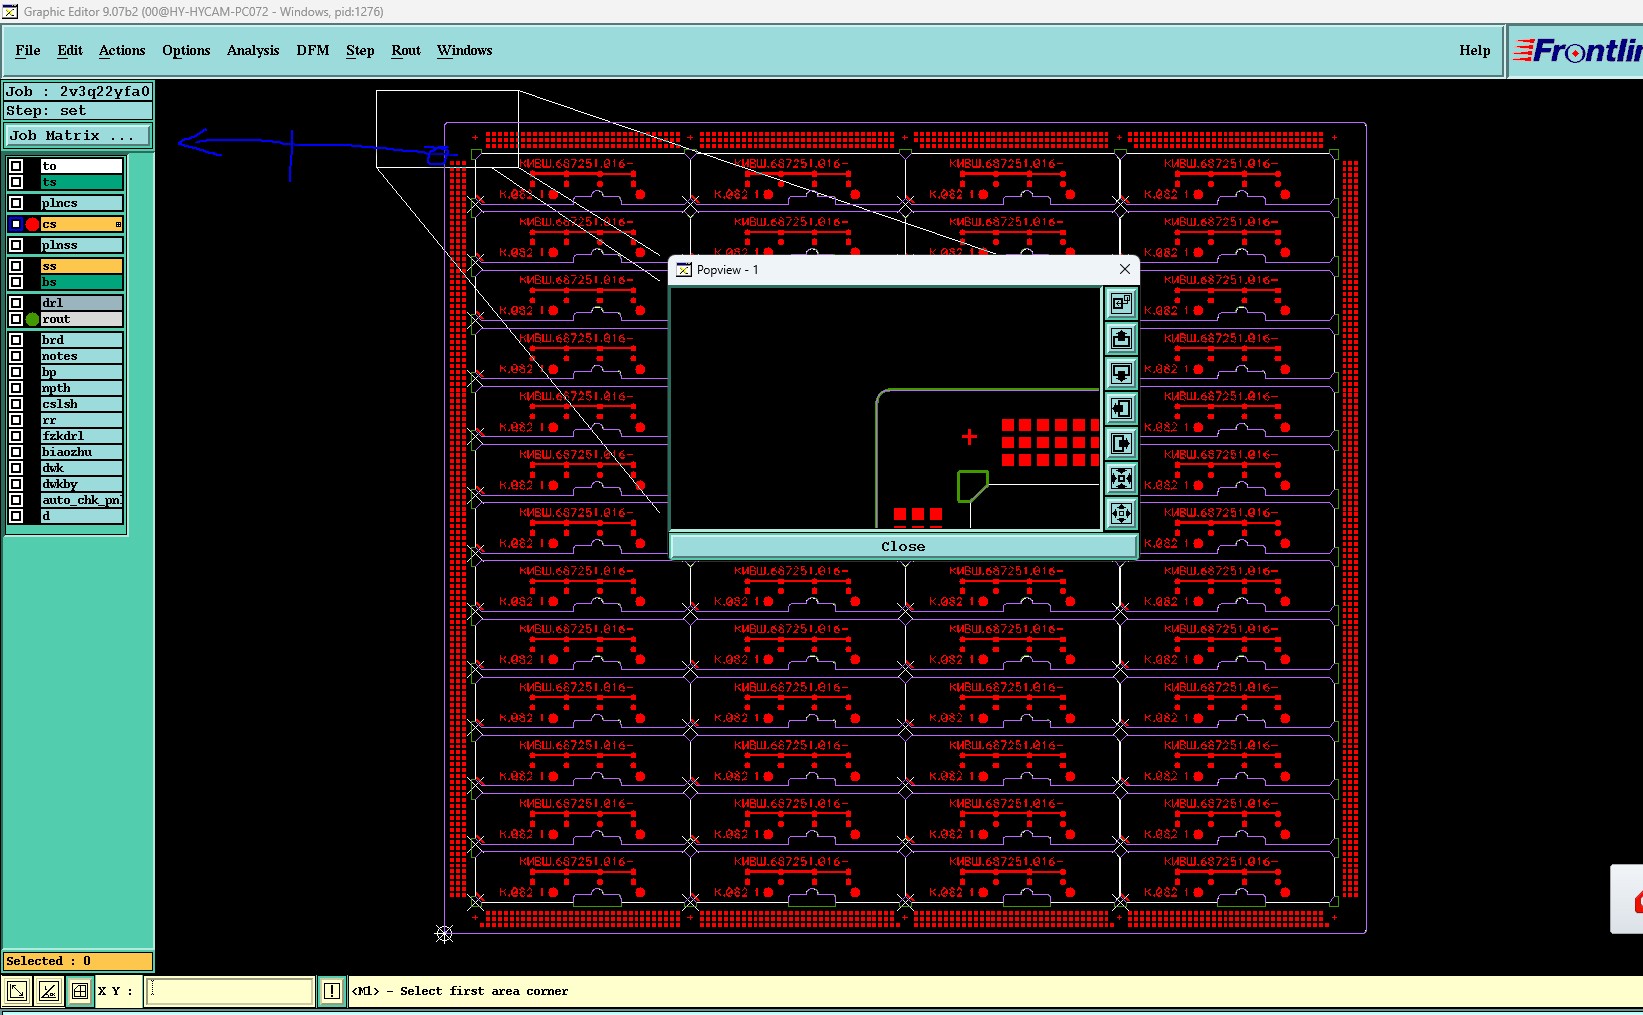The image size is (1643, 1015).
Task: Click the small grid icon on cs layer row
Action: [118, 224]
